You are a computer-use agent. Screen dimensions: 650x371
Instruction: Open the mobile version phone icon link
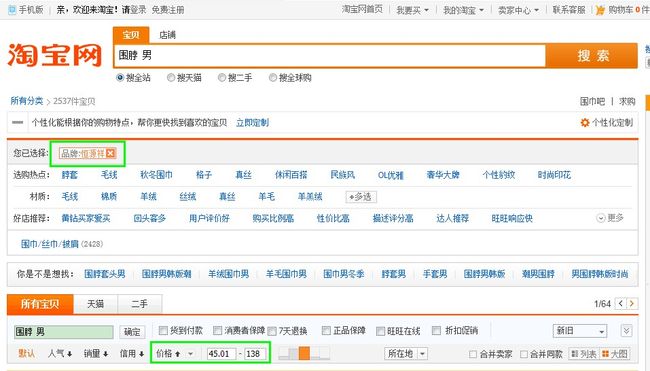point(12,10)
